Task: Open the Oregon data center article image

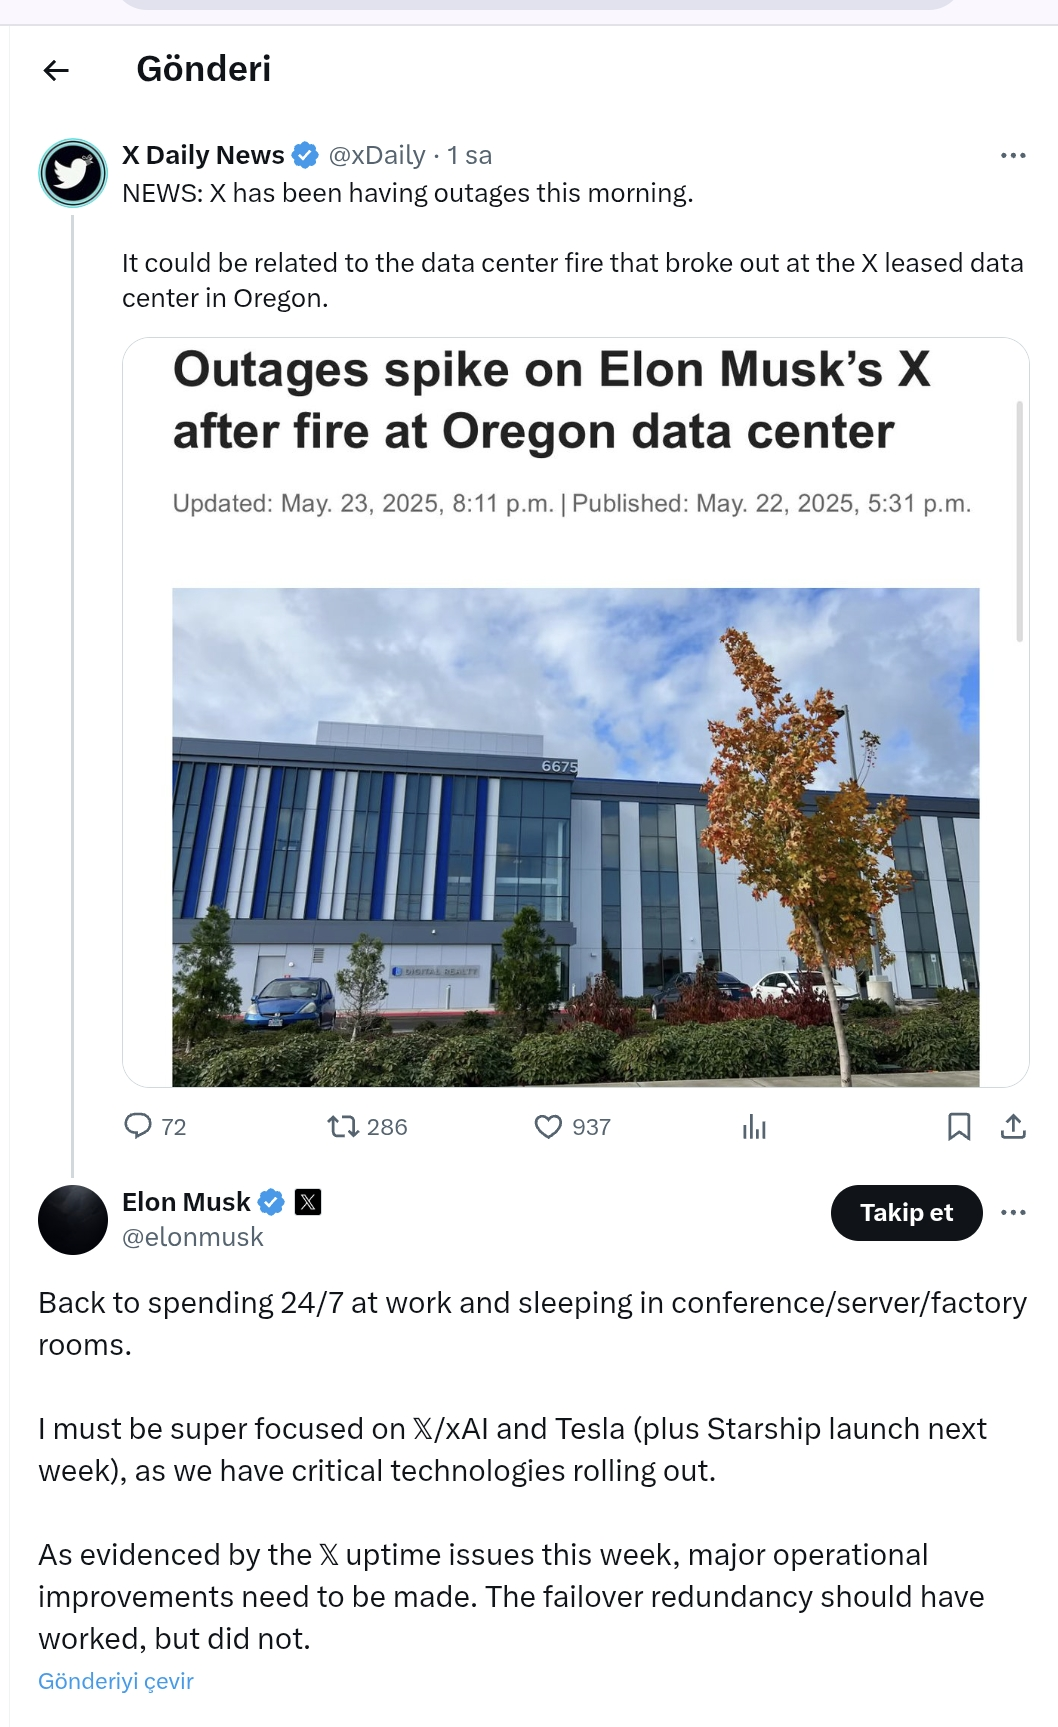Action: tap(575, 836)
